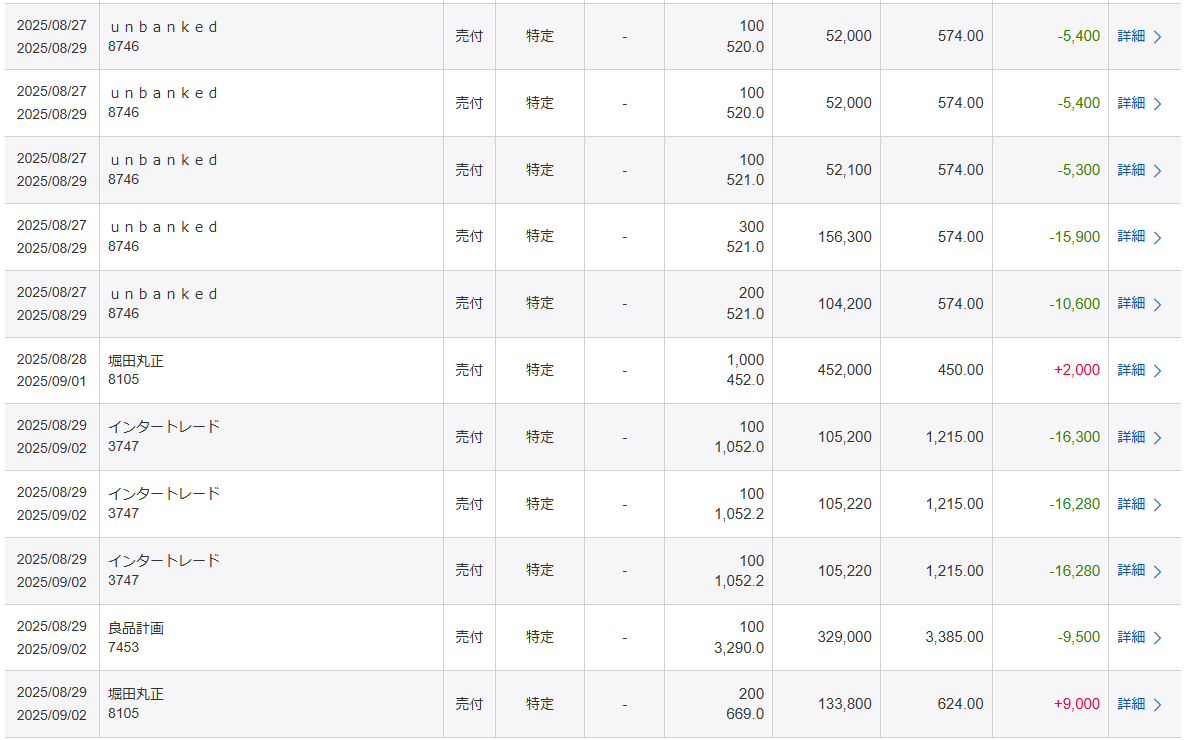
Task: Click chevron arrow in the +9,000 row
Action: click(x=1157, y=704)
